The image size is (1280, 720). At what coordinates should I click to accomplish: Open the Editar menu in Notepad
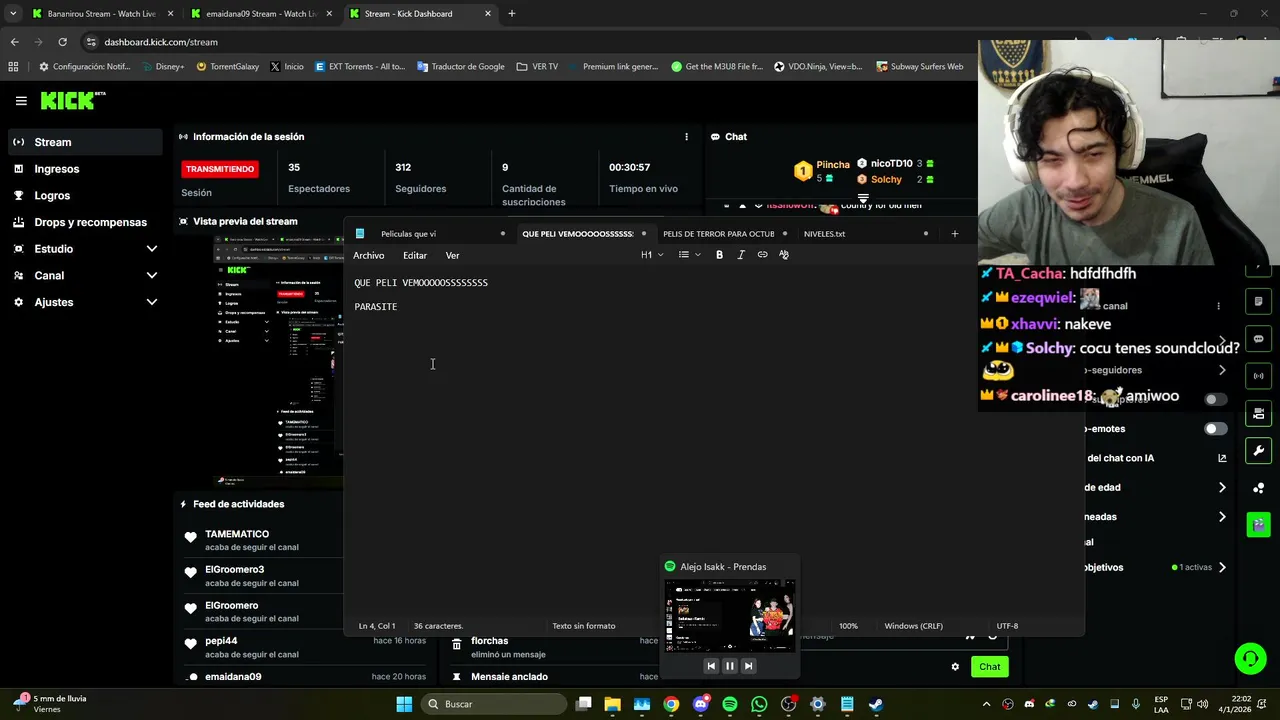[x=415, y=255]
